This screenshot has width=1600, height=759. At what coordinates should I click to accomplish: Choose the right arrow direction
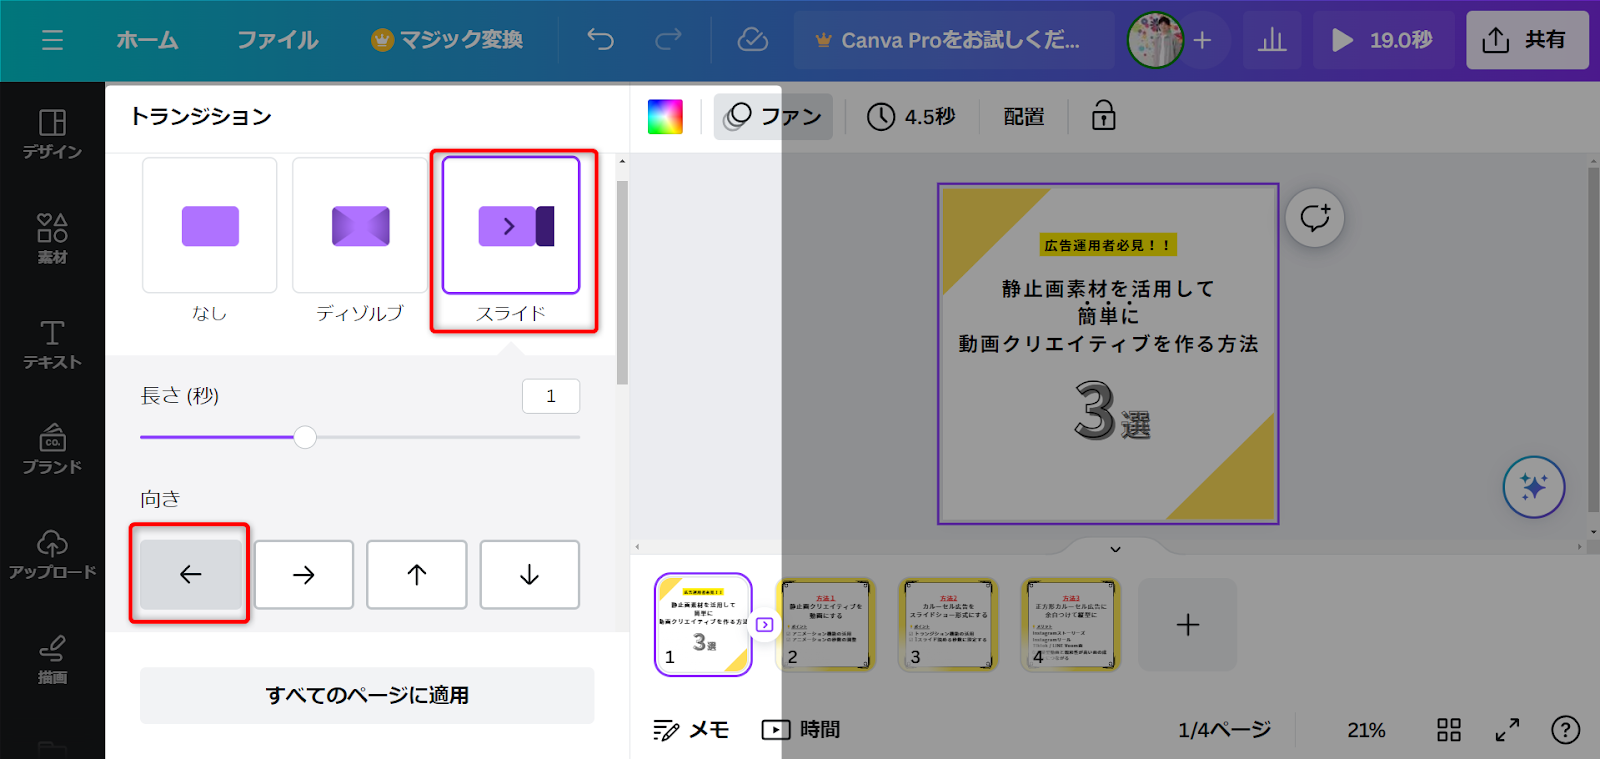pyautogui.click(x=304, y=575)
